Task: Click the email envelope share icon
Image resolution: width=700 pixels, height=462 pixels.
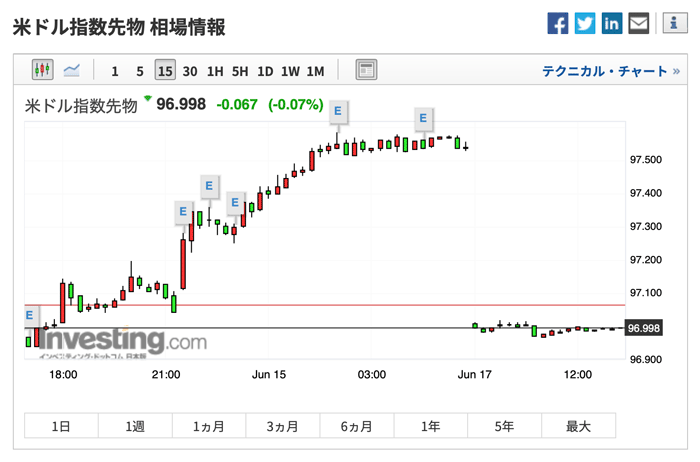Action: tap(638, 23)
